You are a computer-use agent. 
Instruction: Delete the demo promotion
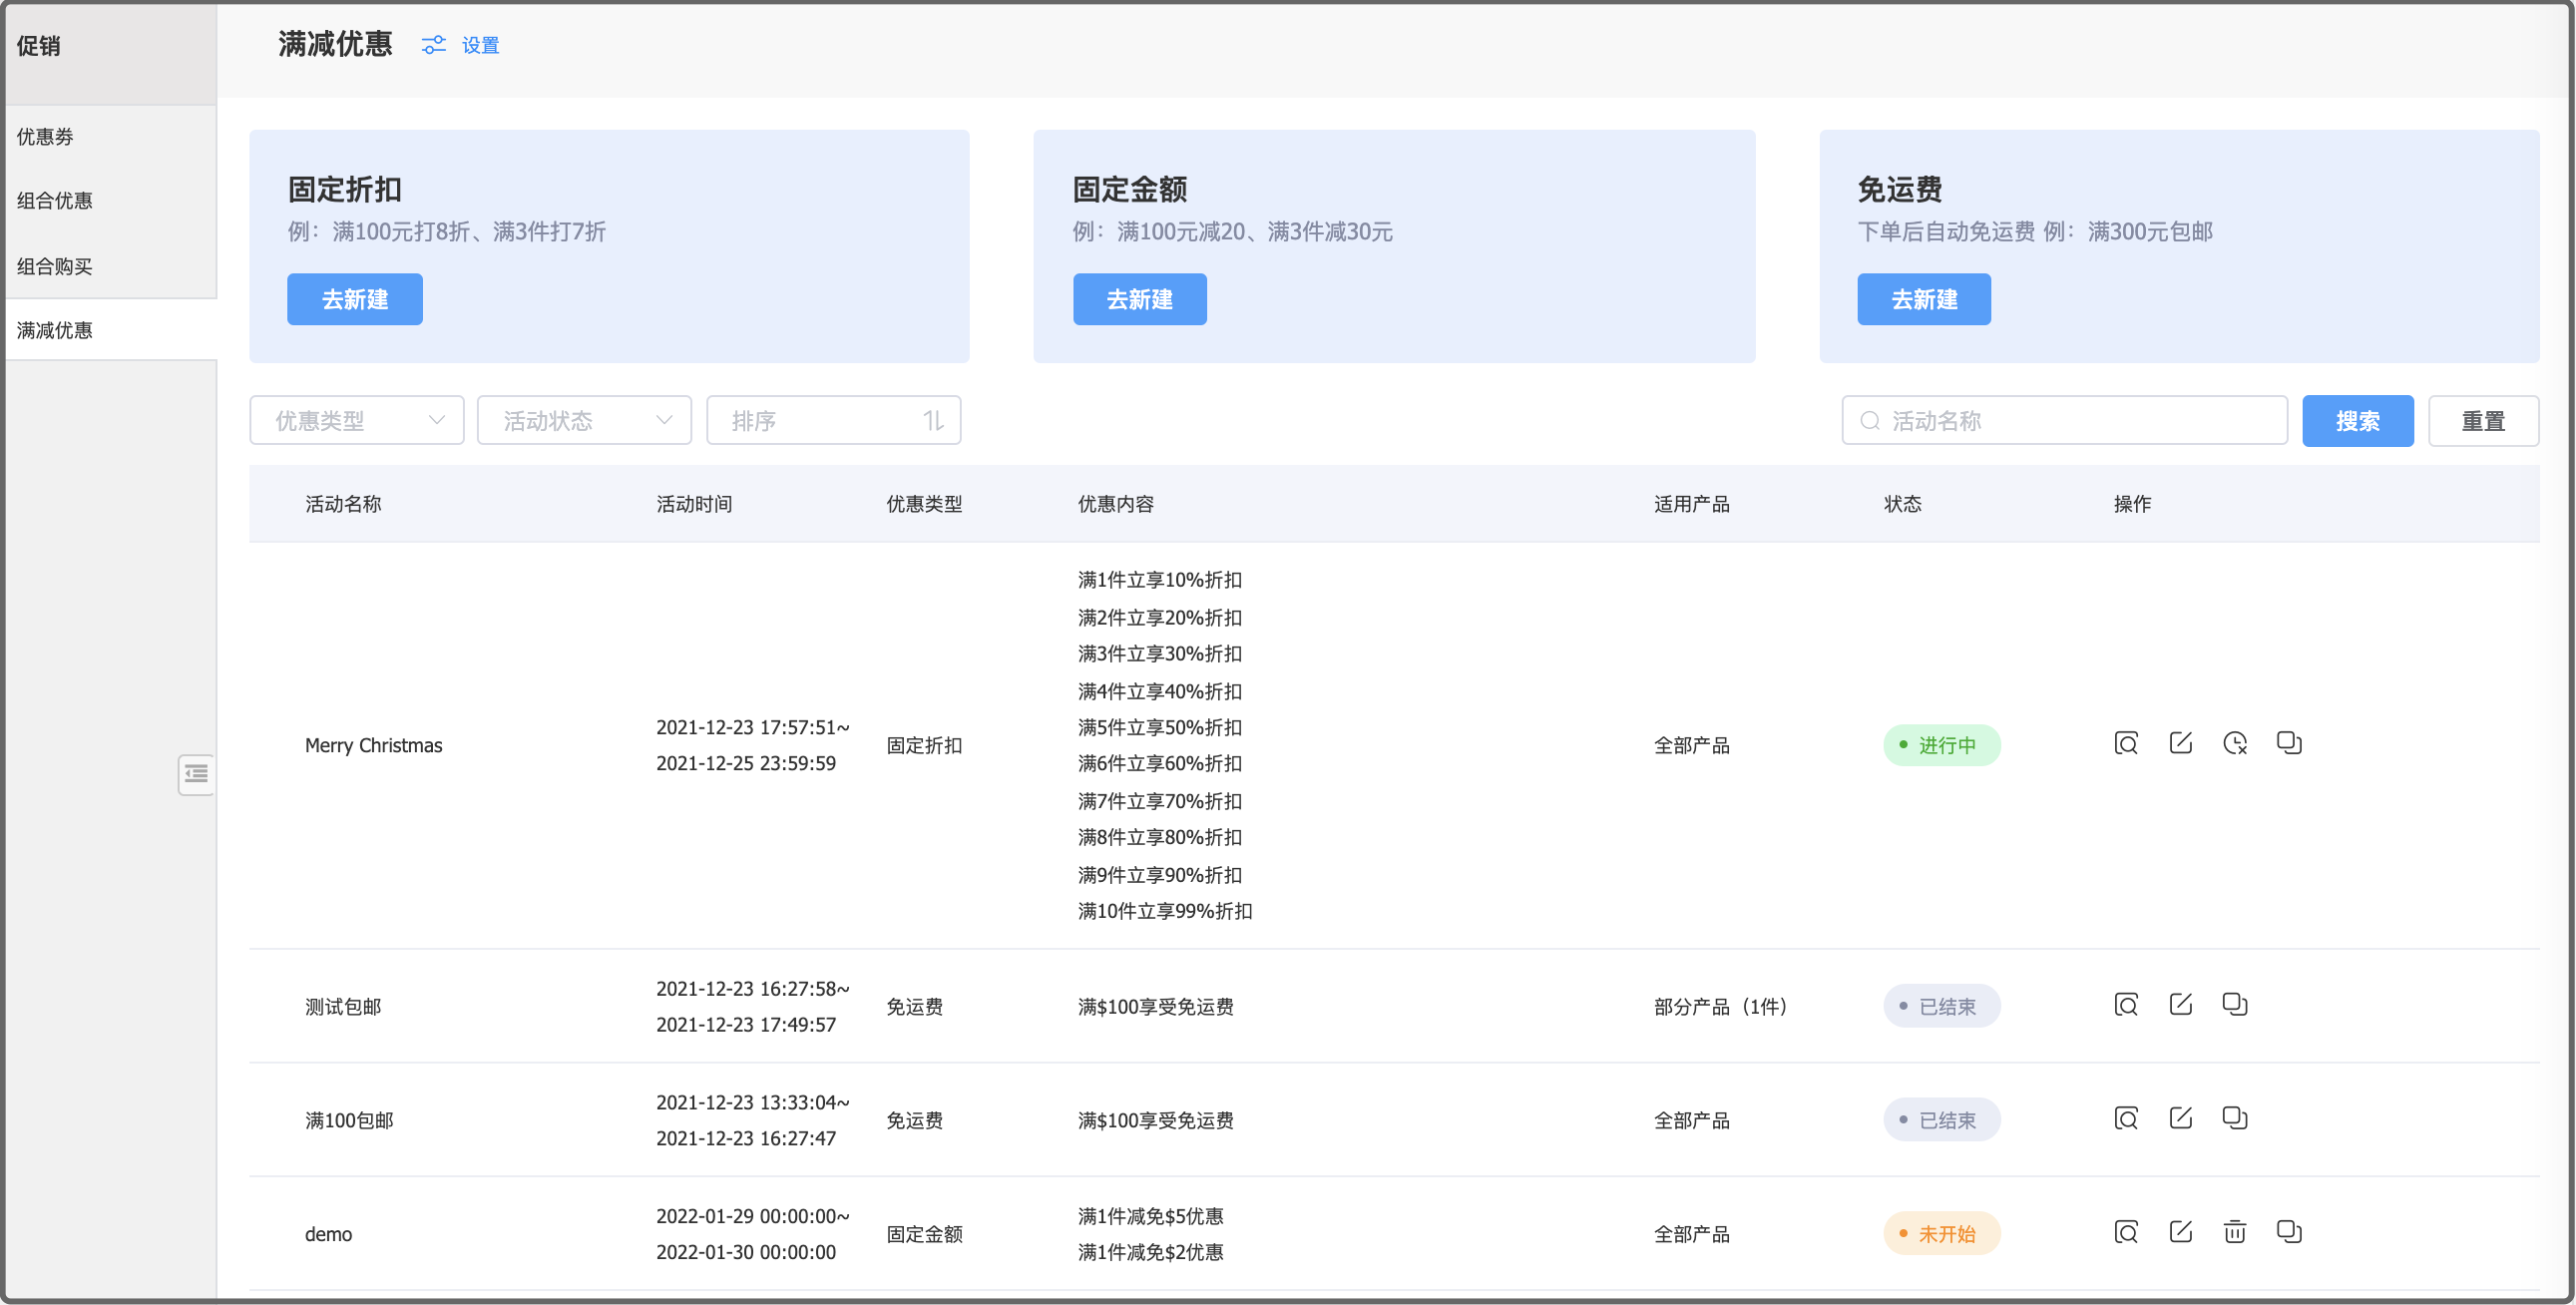(2235, 1232)
